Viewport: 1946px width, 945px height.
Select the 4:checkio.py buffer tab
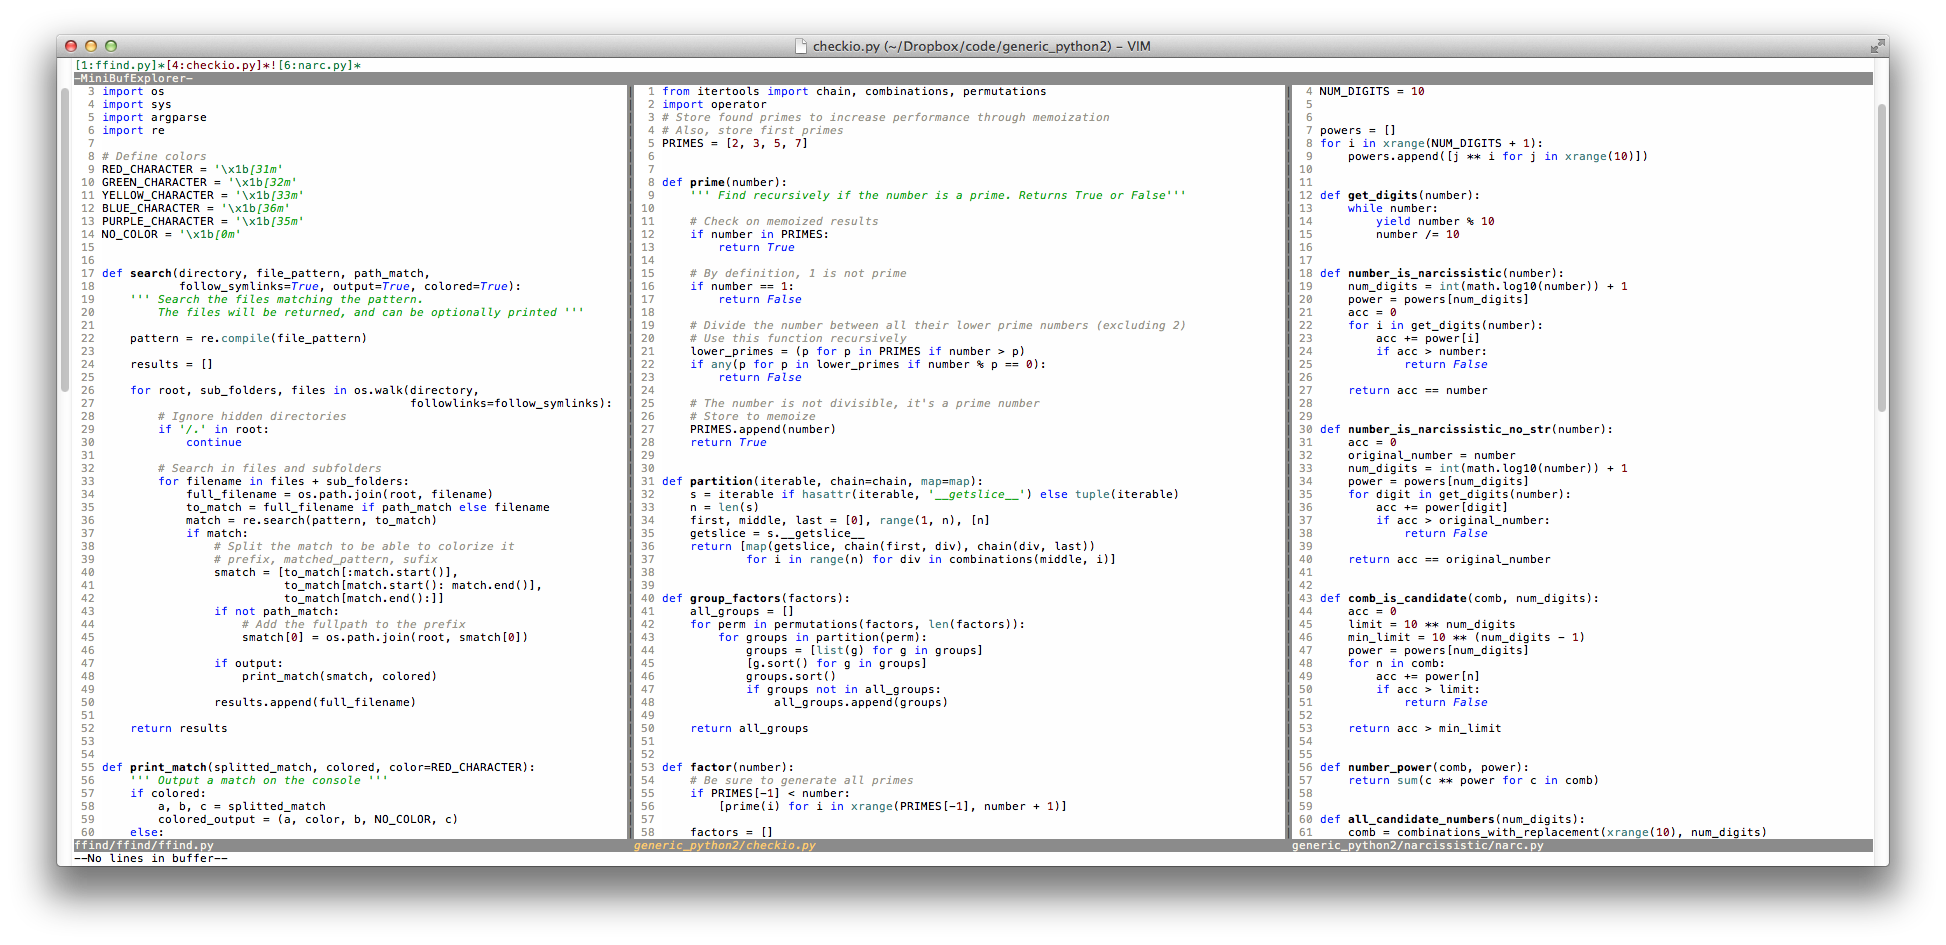tap(216, 65)
